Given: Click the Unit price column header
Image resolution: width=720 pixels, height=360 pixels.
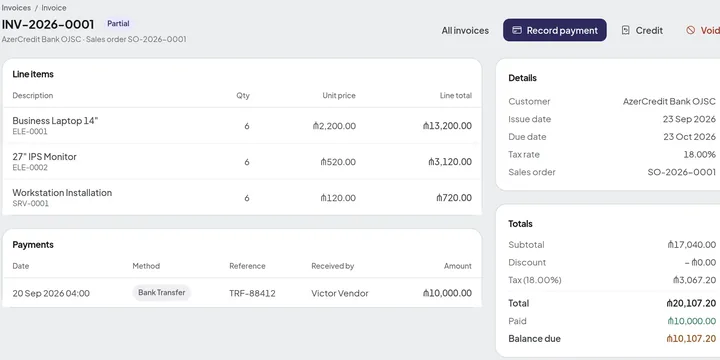Looking at the screenshot, I should pyautogui.click(x=339, y=96).
